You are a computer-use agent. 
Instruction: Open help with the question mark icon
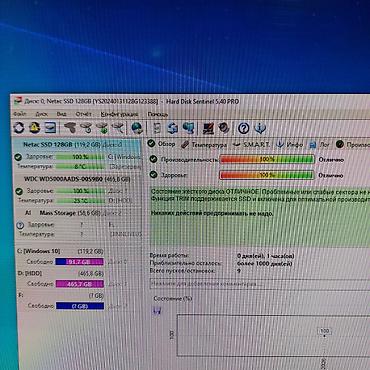coord(244,128)
